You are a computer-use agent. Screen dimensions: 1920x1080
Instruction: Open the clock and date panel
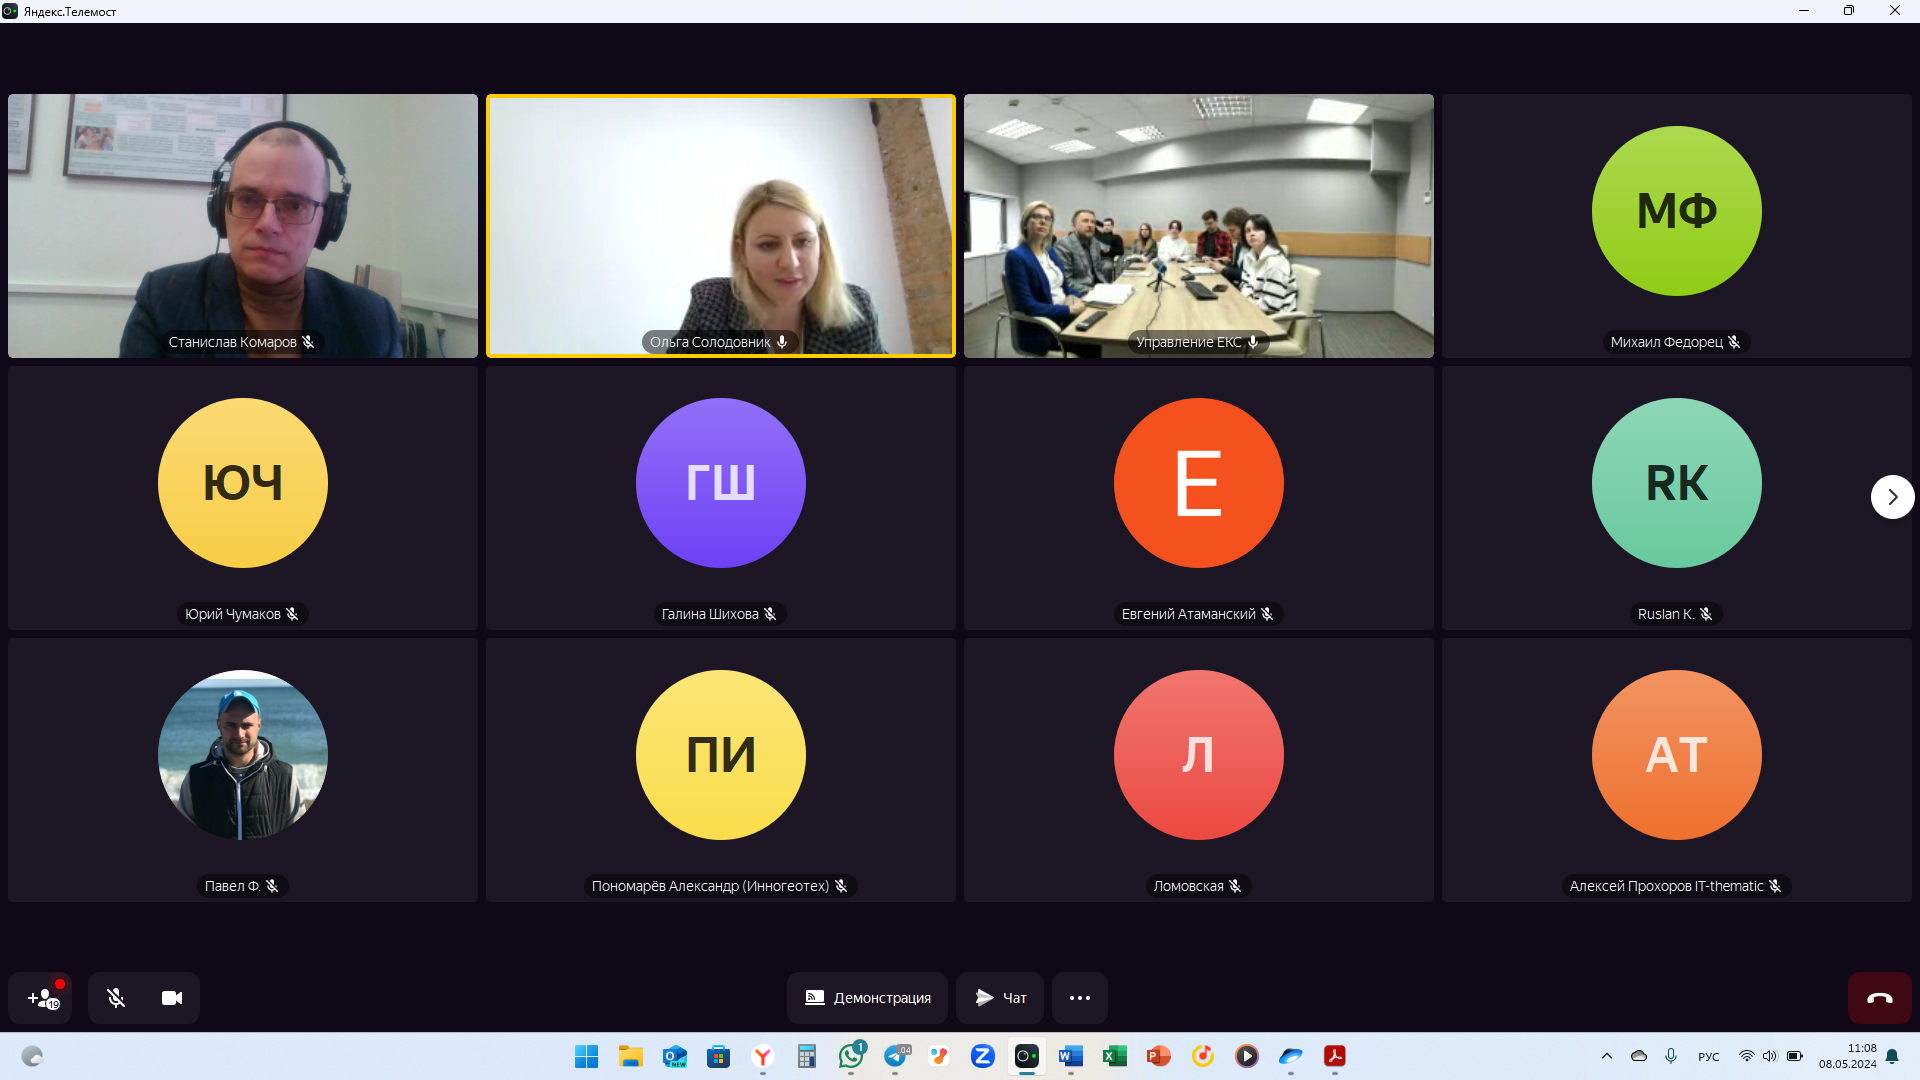click(1847, 1056)
